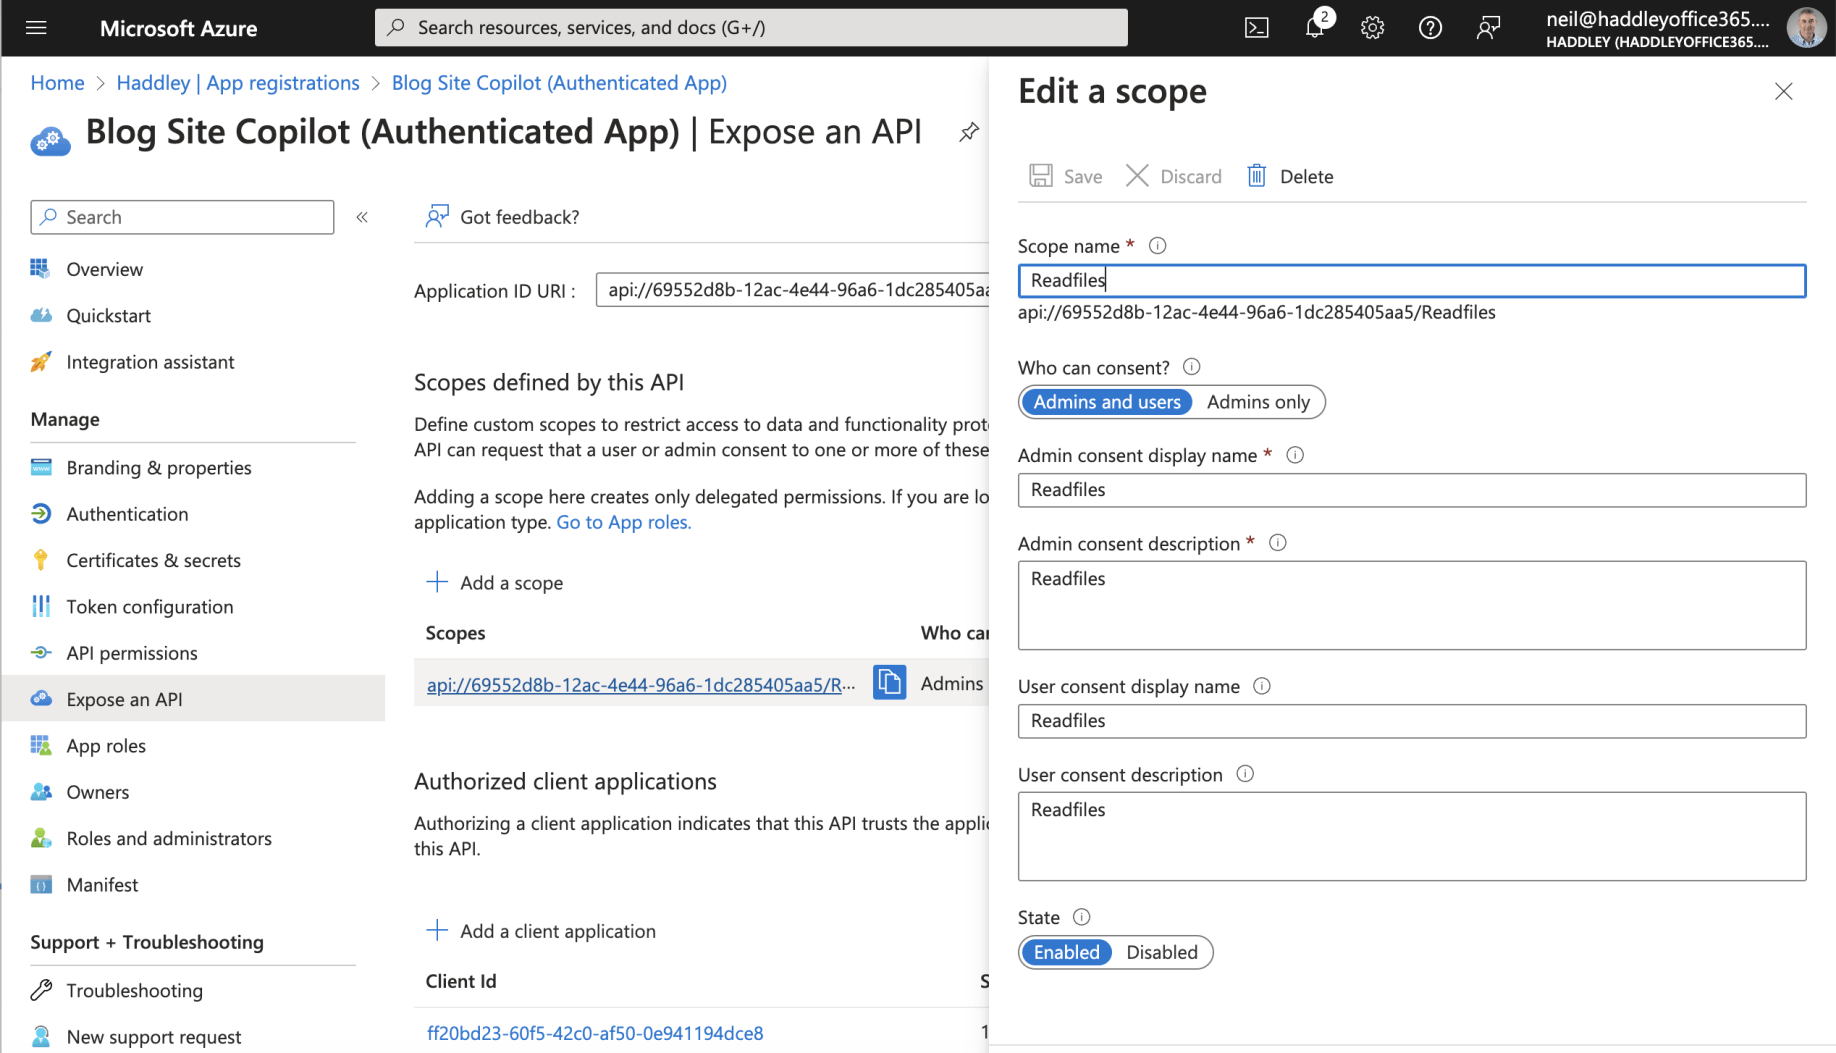Click info icon next to Scope name
1836x1053 pixels.
pos(1157,246)
